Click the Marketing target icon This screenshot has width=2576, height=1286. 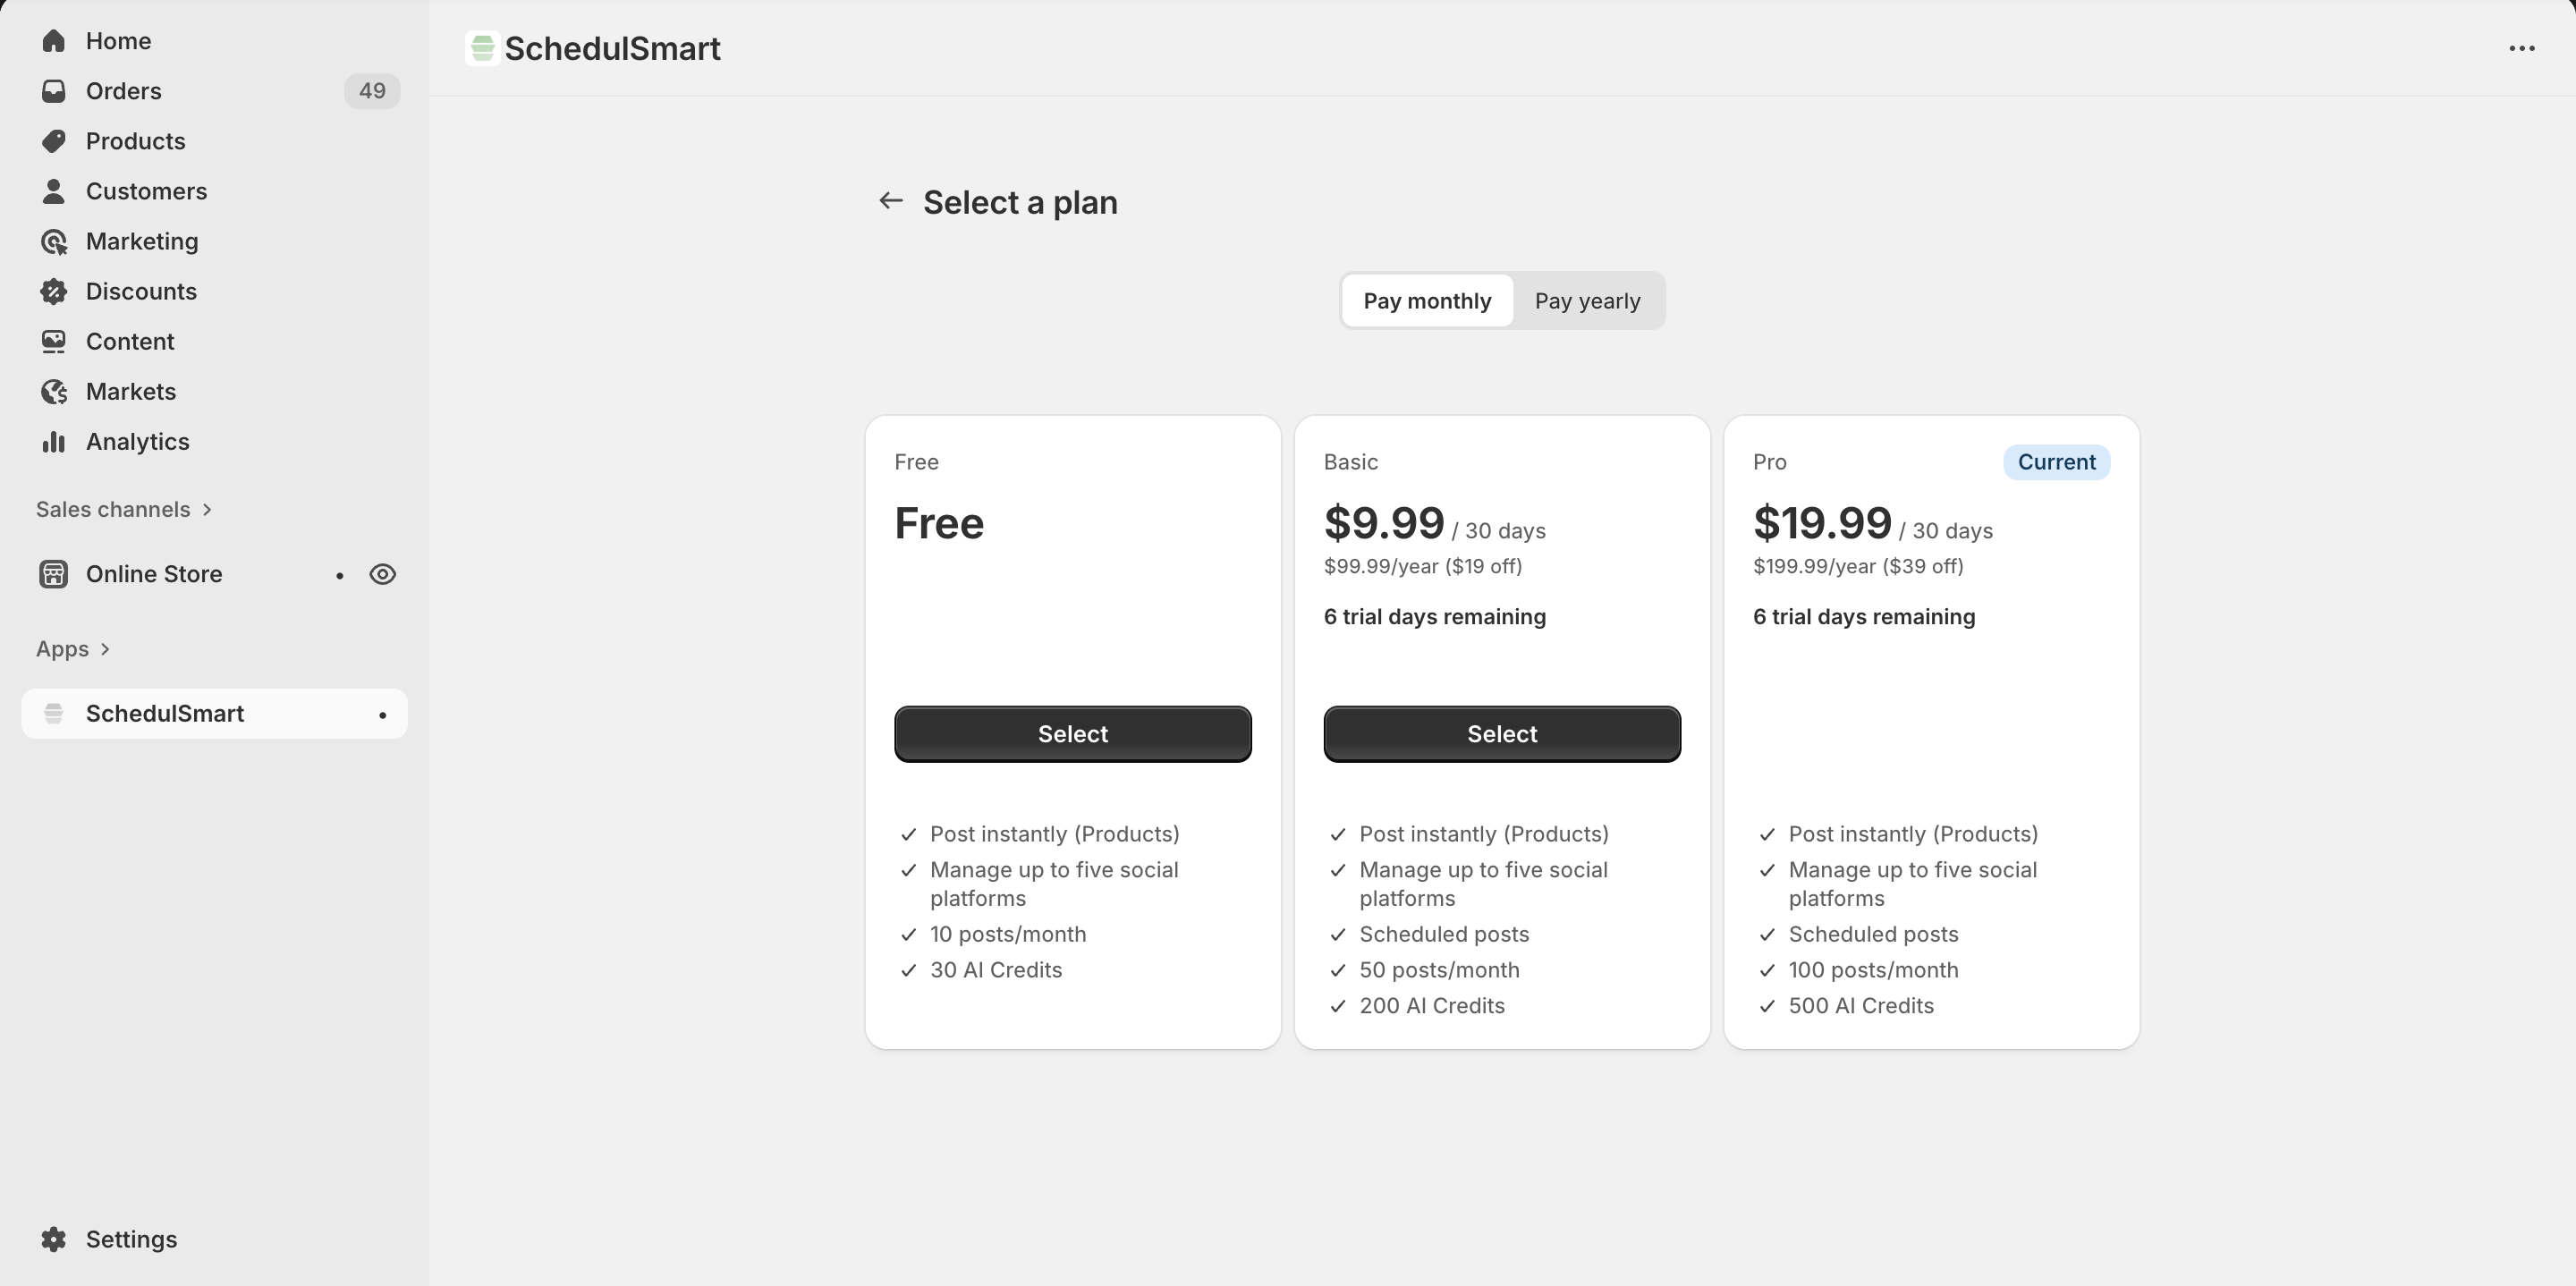click(54, 241)
